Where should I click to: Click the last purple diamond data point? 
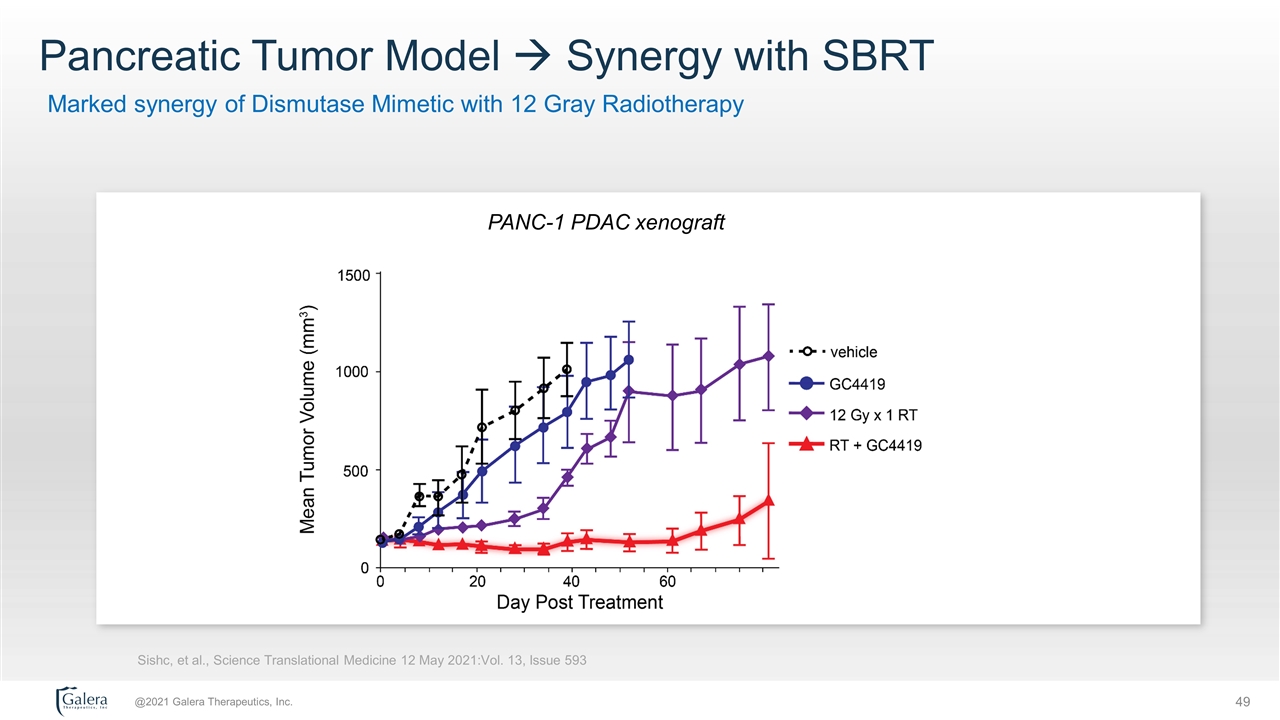(x=769, y=356)
